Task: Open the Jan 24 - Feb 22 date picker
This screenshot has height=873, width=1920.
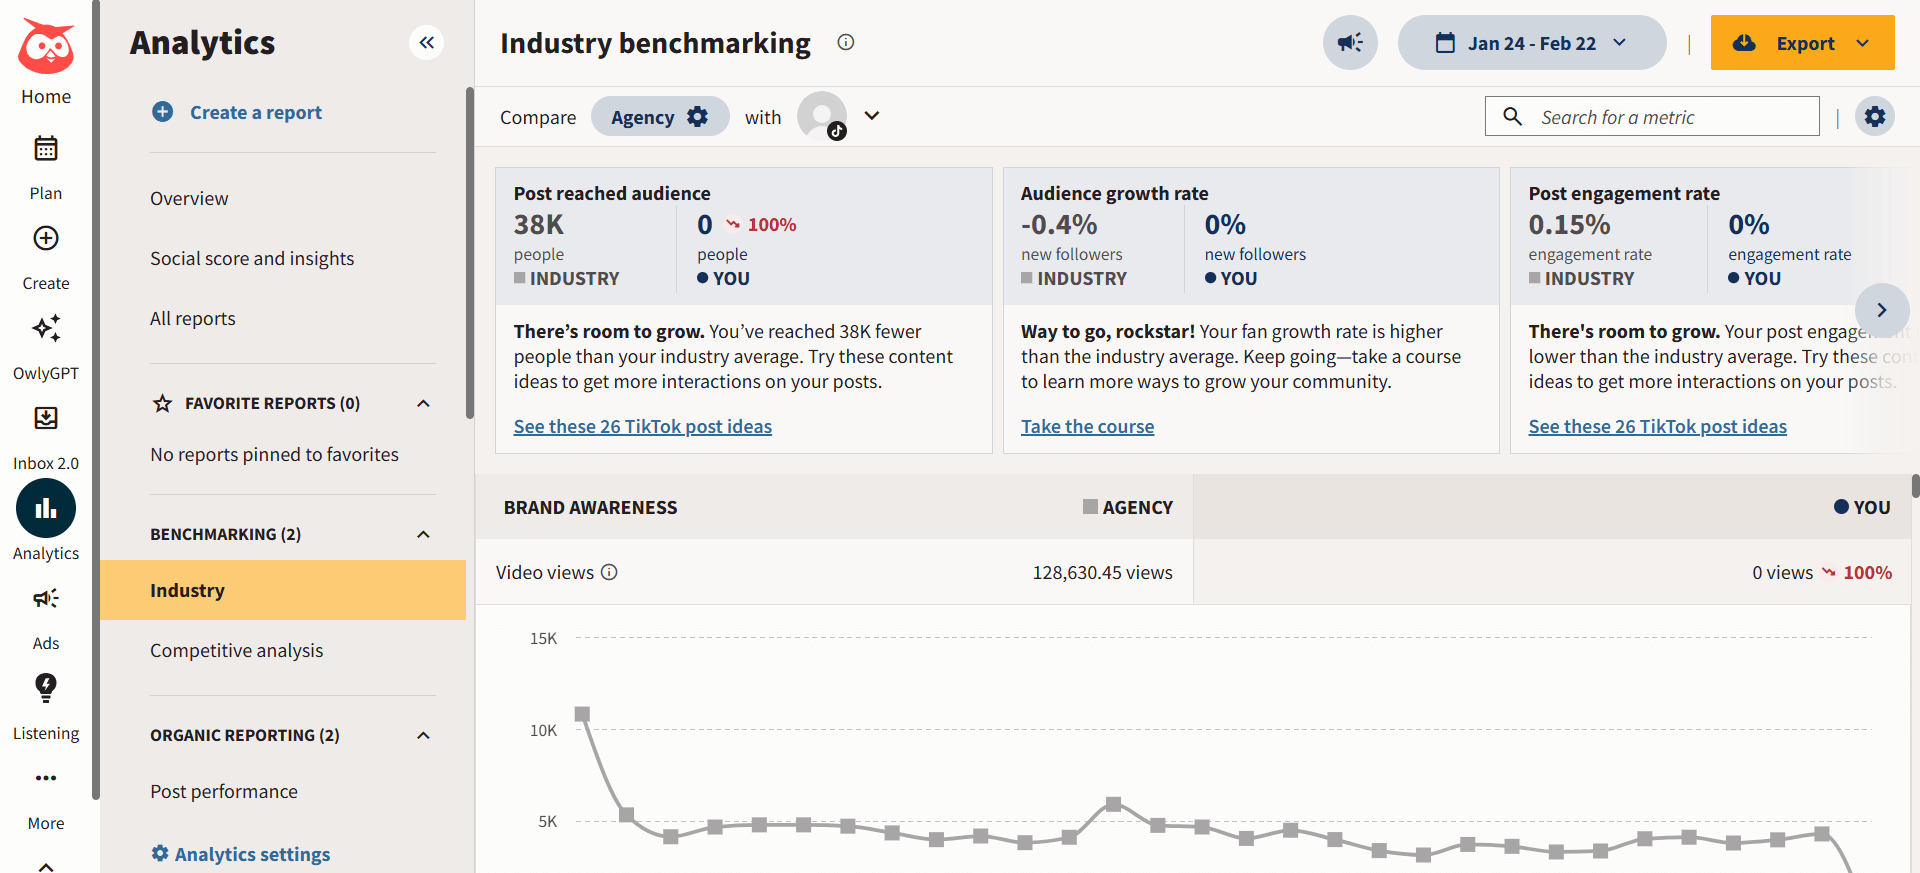Action: click(x=1532, y=43)
